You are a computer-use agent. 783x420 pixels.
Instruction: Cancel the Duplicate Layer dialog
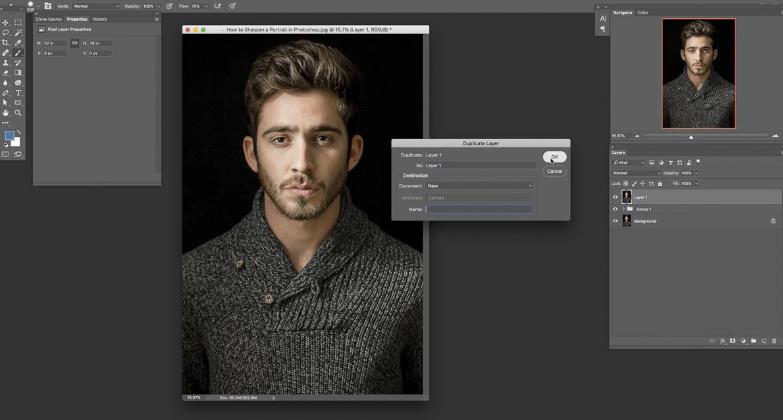(x=554, y=171)
